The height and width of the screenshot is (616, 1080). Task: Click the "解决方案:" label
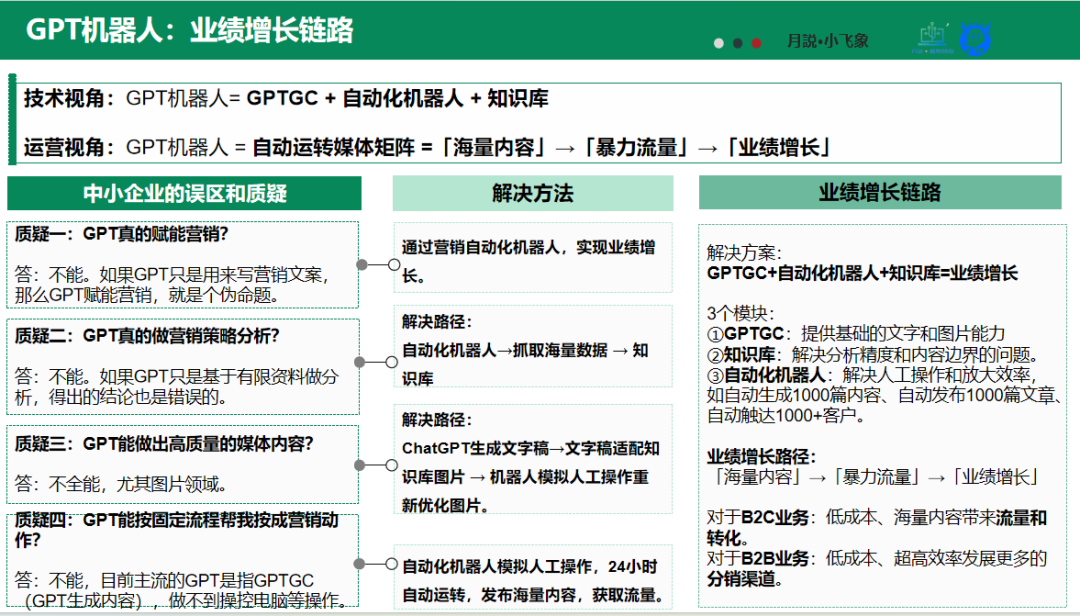coord(745,253)
